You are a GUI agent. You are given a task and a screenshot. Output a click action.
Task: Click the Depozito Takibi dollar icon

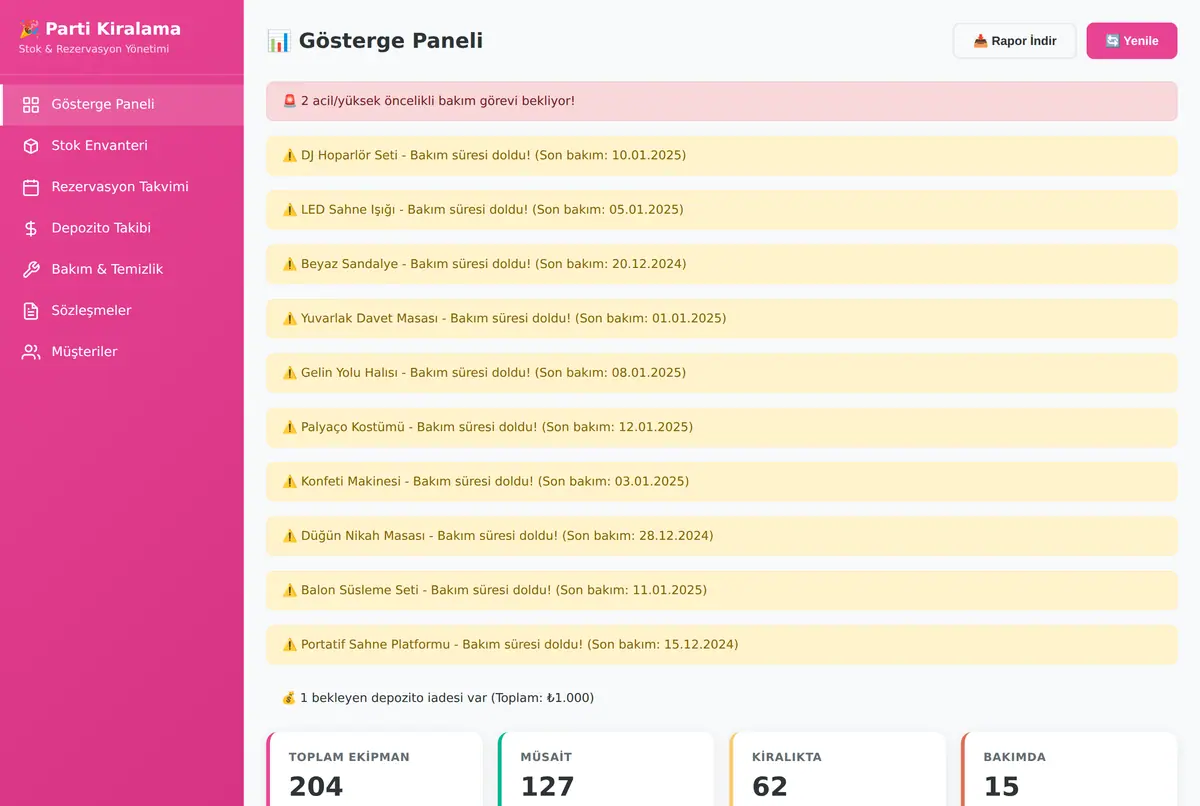coord(31,228)
